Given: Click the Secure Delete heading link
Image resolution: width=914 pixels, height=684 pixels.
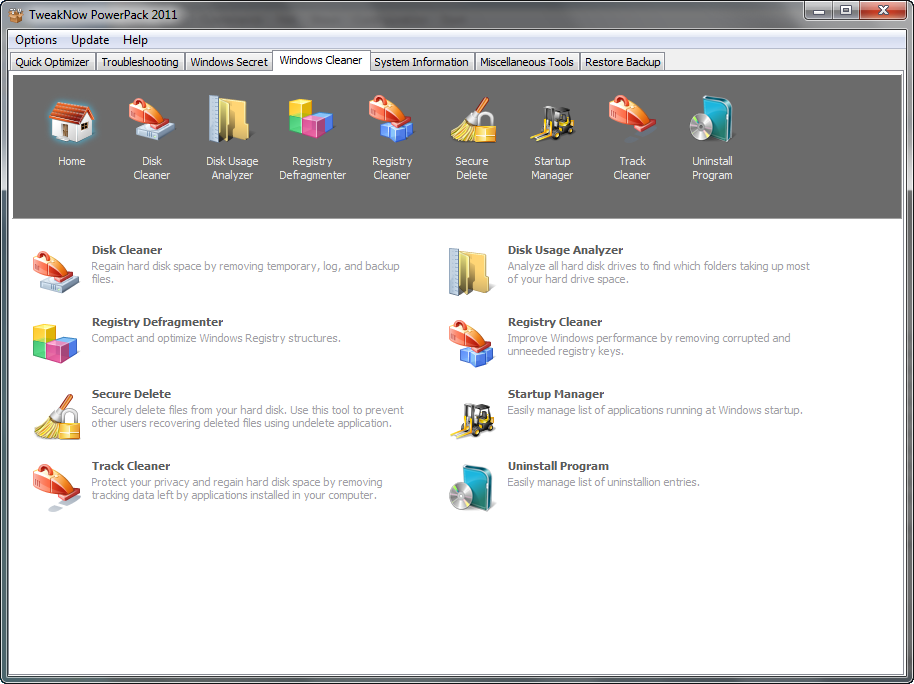Looking at the screenshot, I should [x=131, y=394].
